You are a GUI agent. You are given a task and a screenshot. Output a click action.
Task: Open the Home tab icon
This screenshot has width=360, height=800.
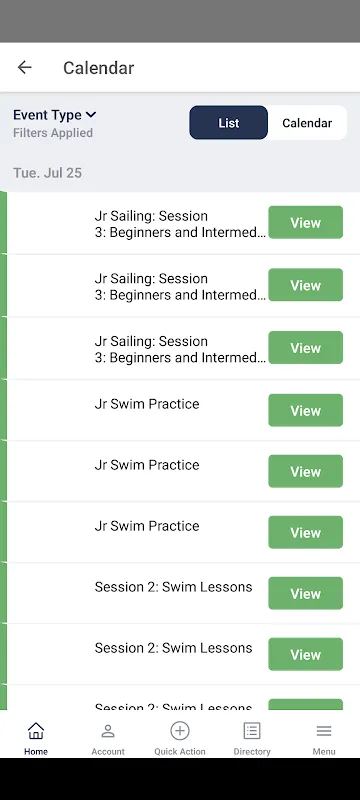click(36, 731)
